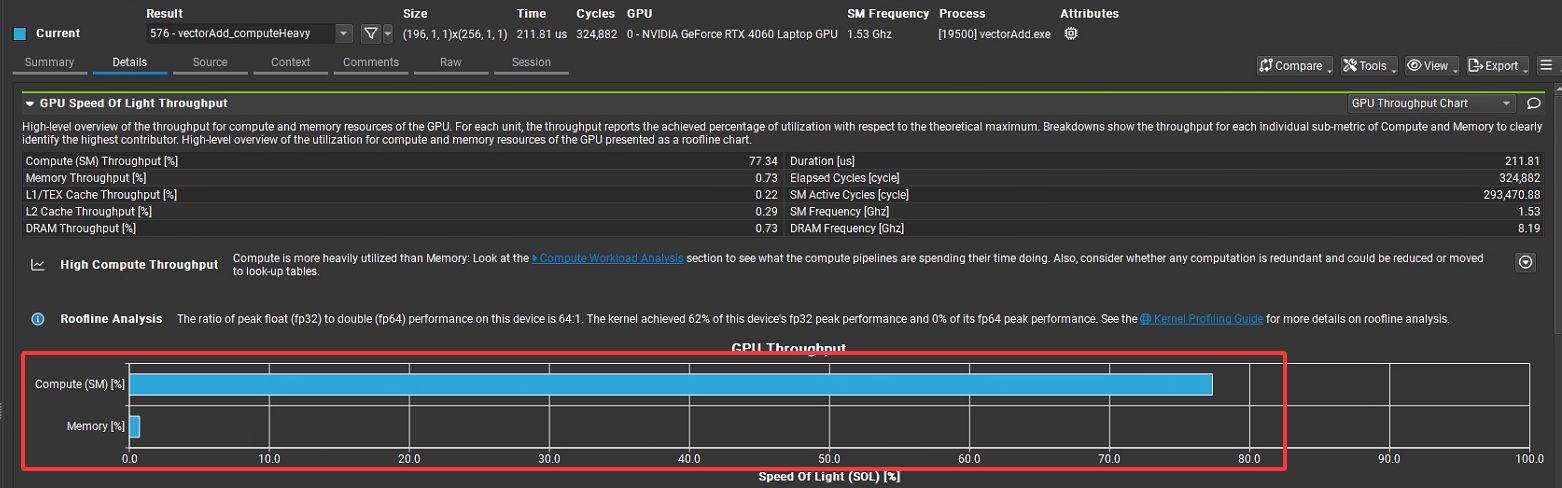
Task: Switch to the Summary tab
Action: [49, 62]
